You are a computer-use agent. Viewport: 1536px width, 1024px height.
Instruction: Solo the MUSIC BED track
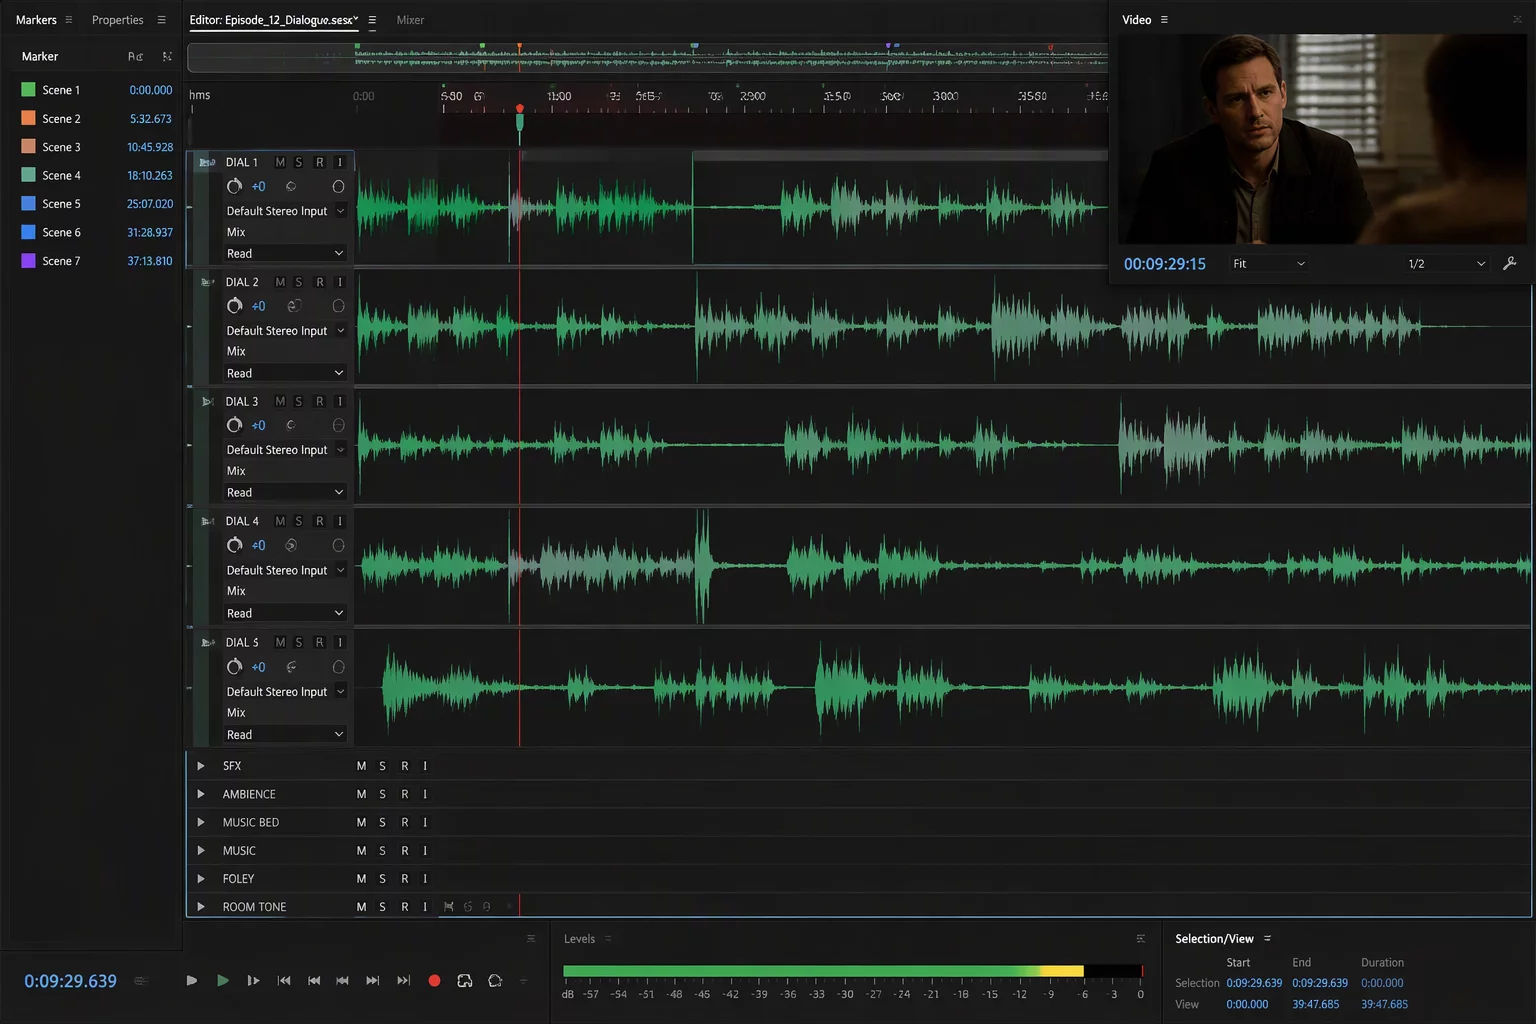pyautogui.click(x=382, y=822)
